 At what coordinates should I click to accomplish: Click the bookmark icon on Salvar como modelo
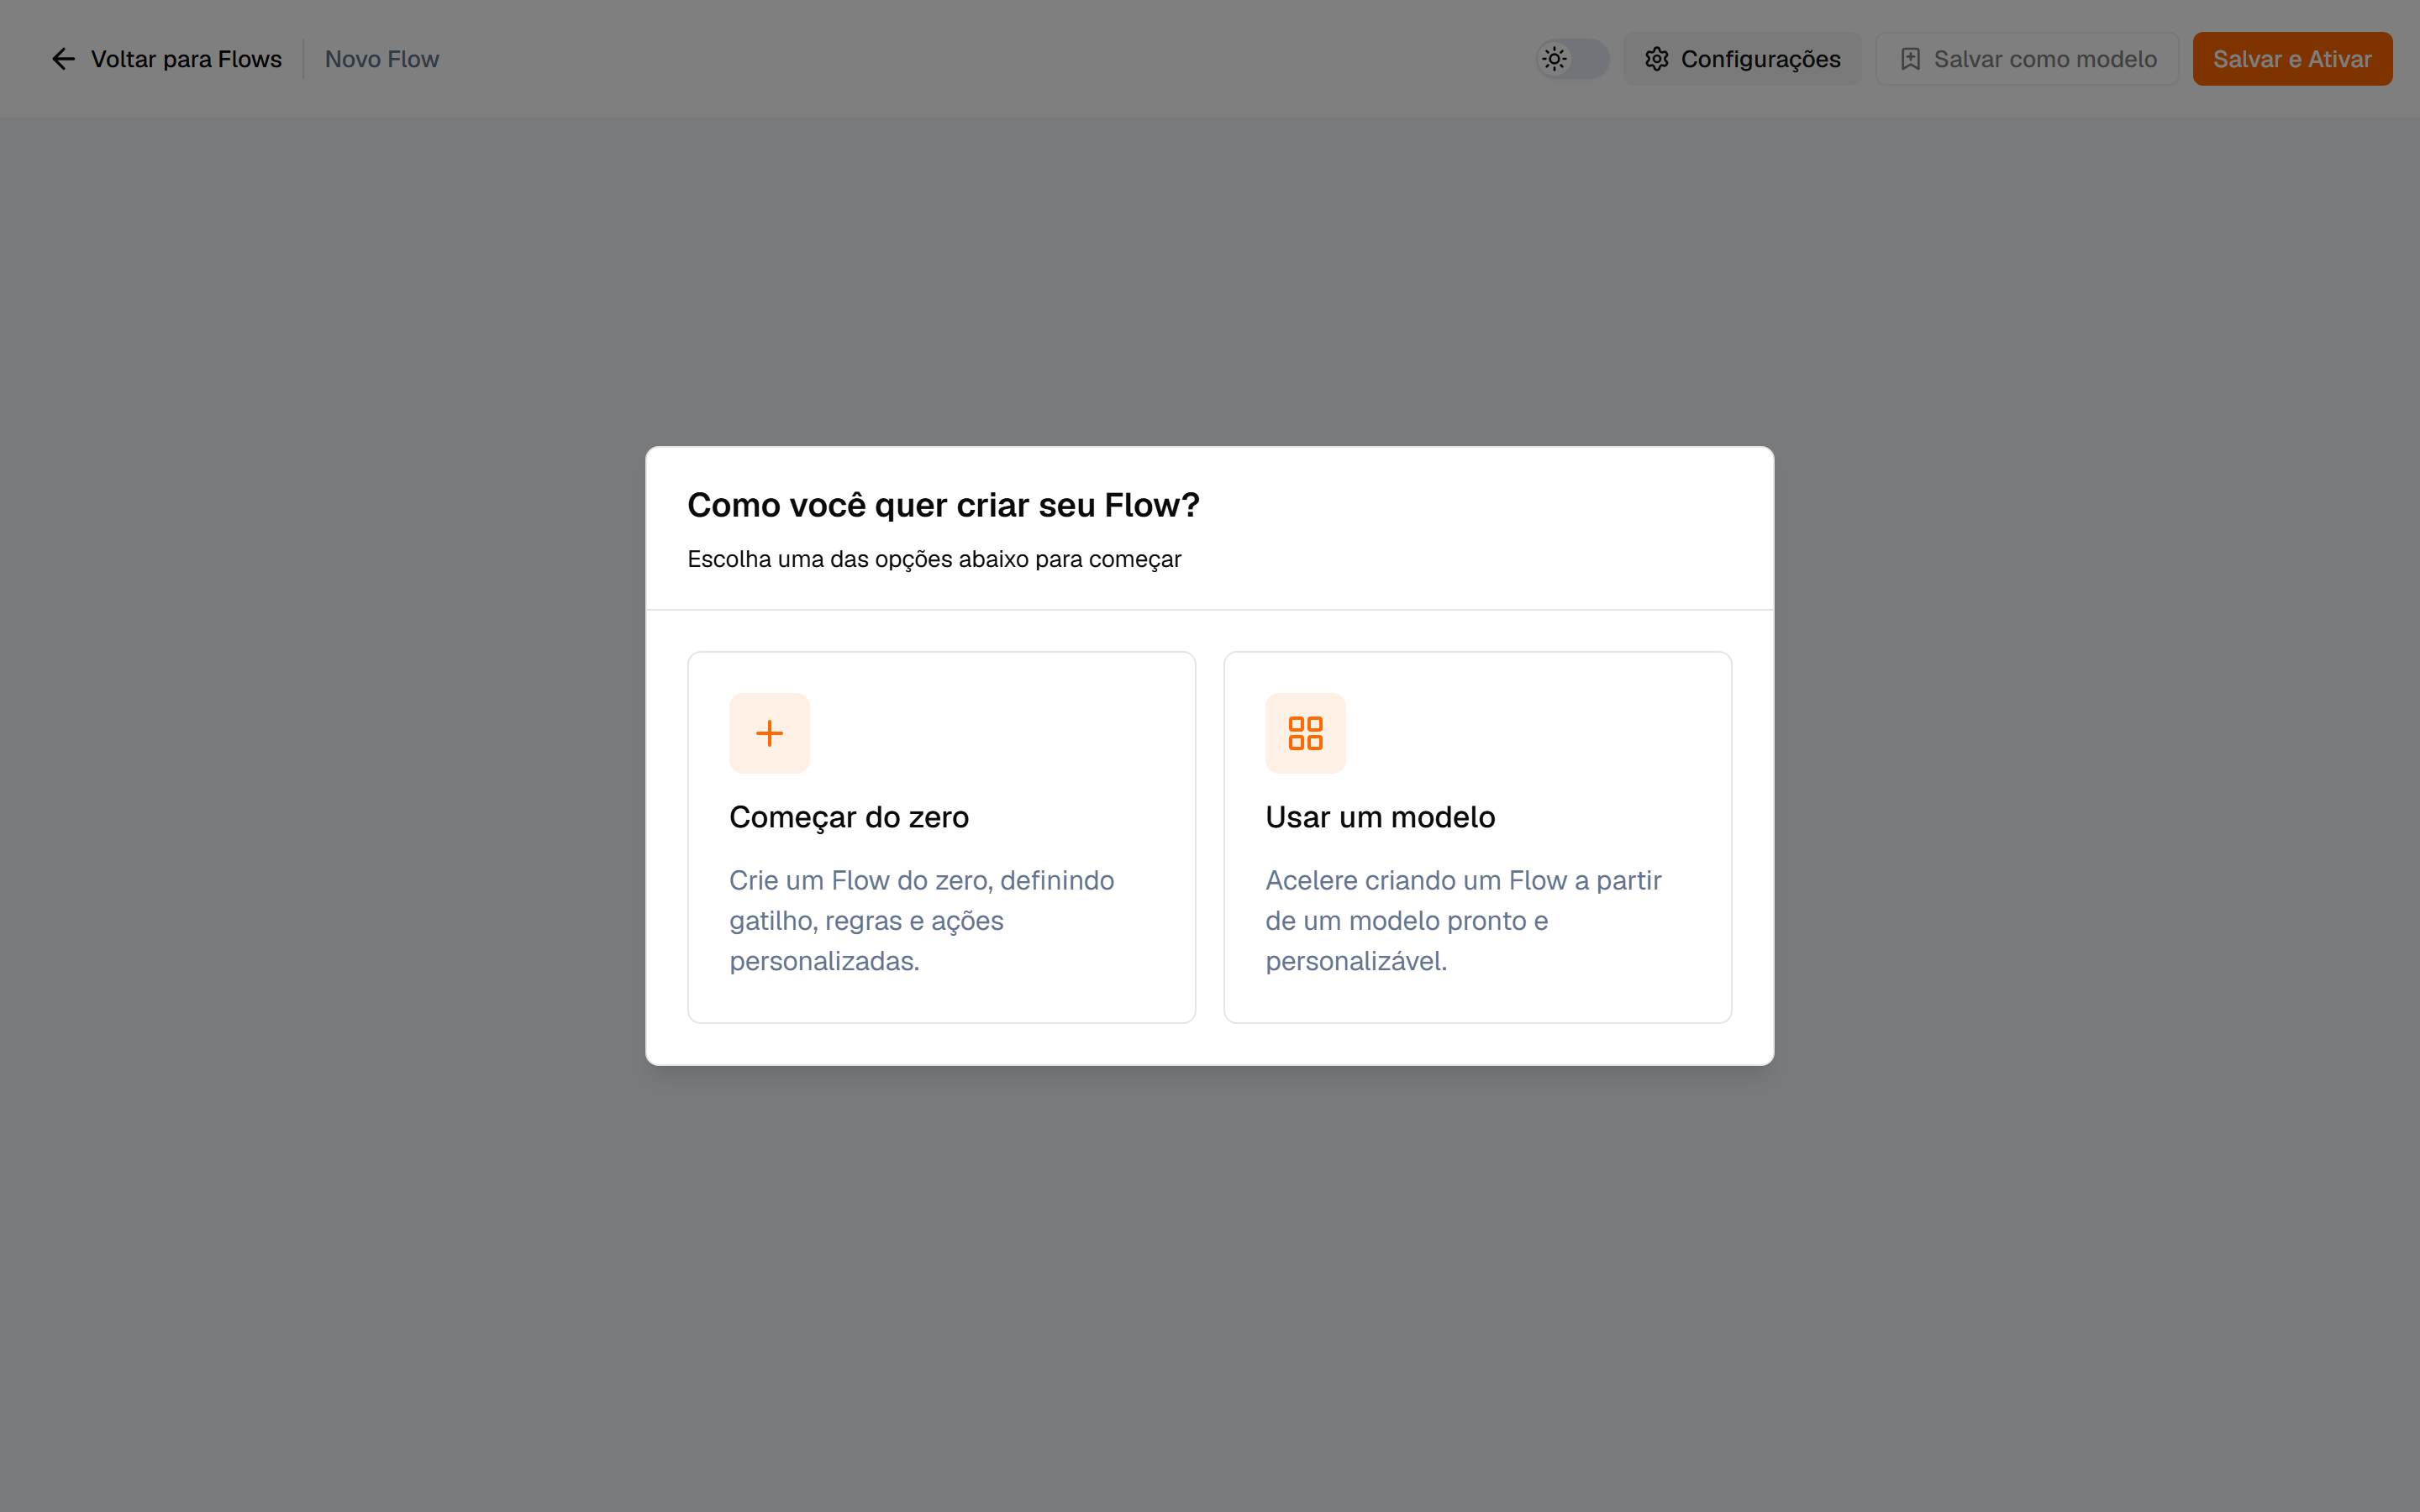1910,59
